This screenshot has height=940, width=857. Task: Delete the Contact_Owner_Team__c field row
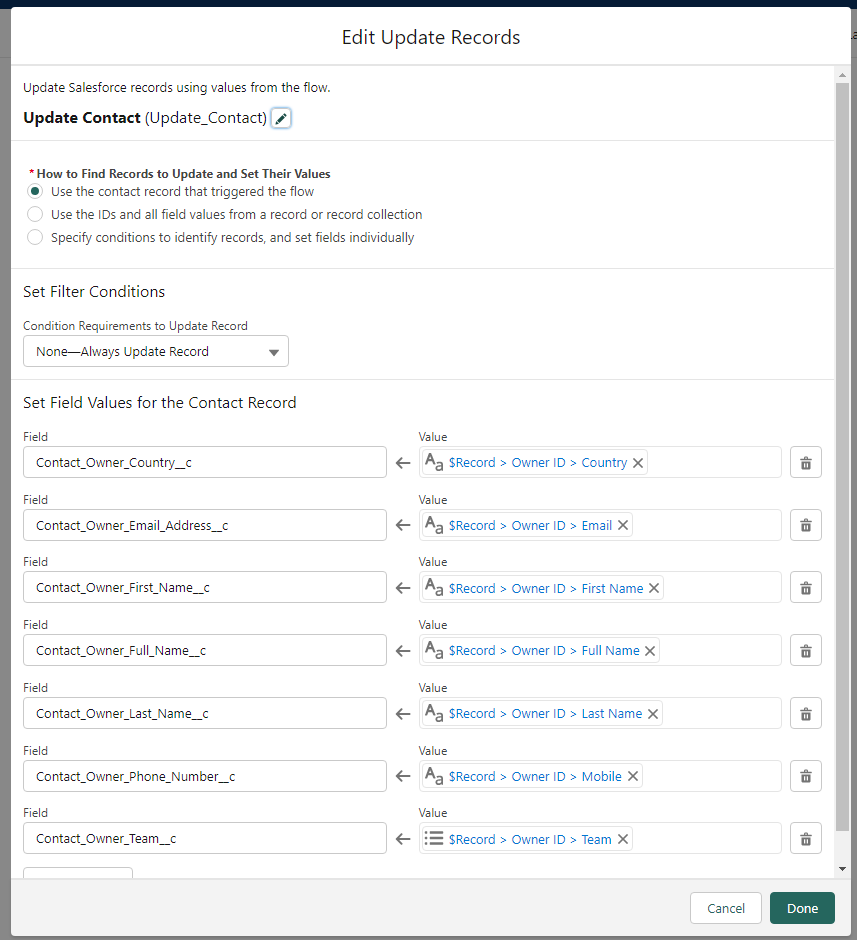pos(805,839)
